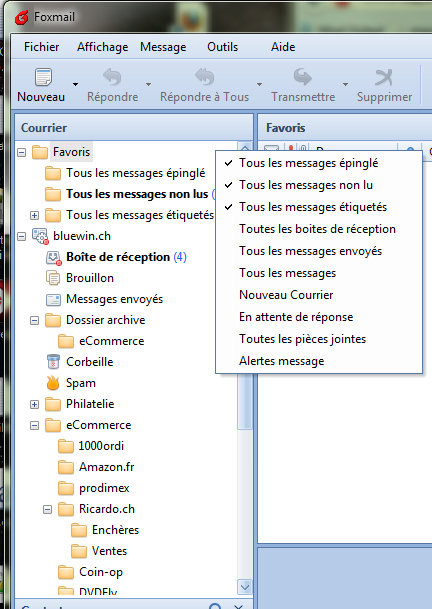
Task: Click the Enchères folder icon
Action: (79, 530)
